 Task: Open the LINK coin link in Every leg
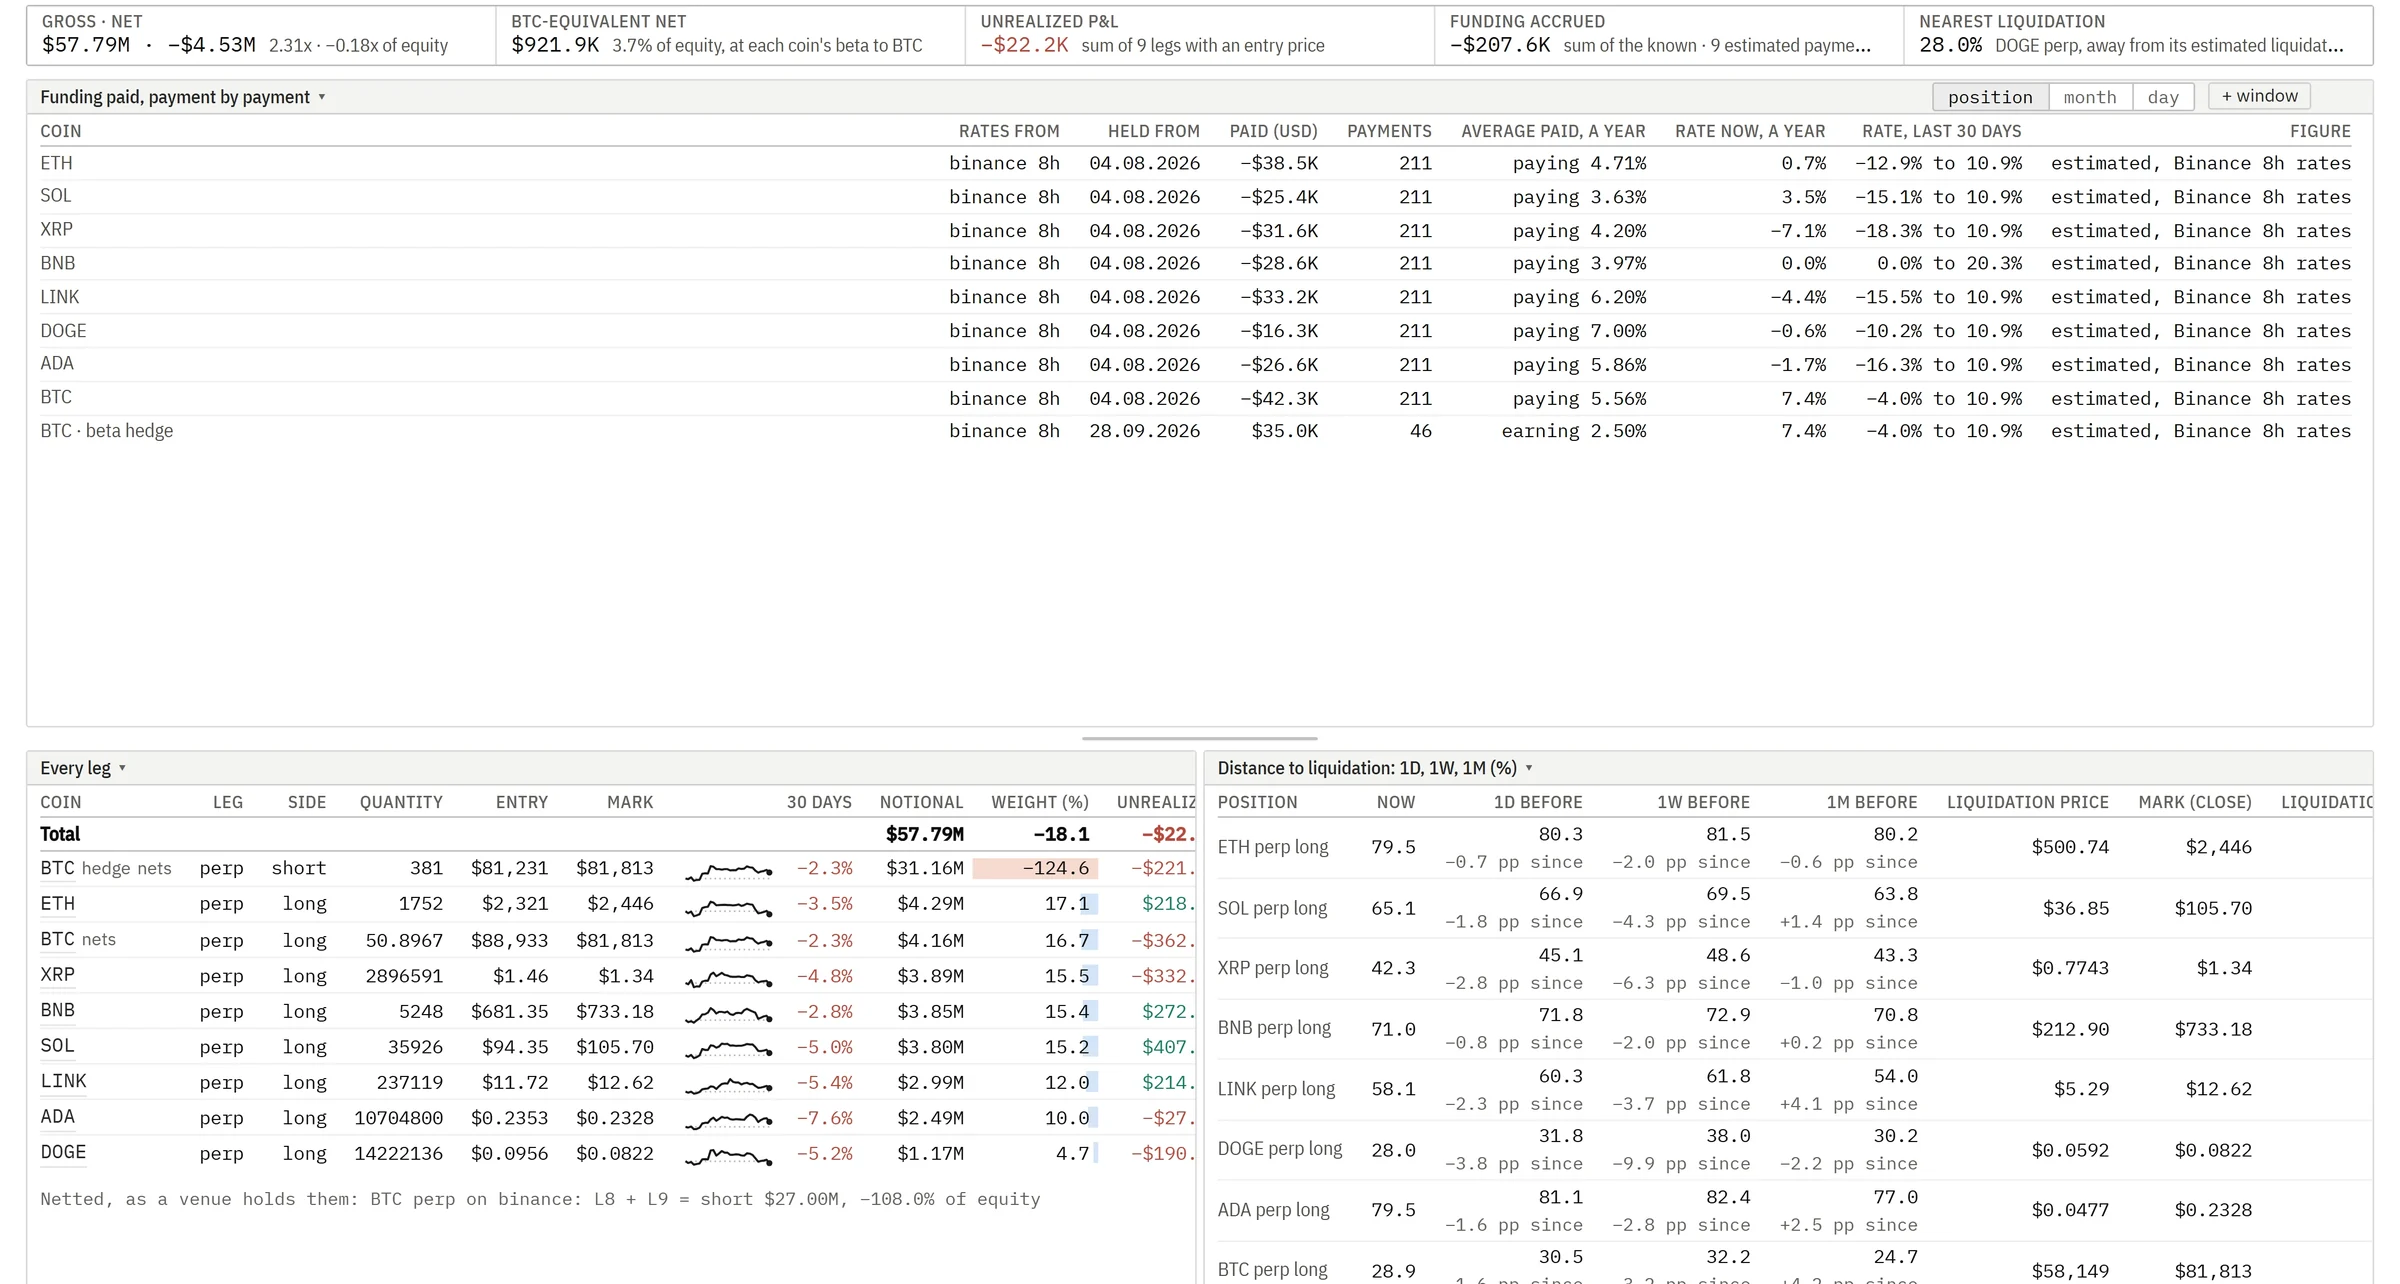(x=63, y=1081)
